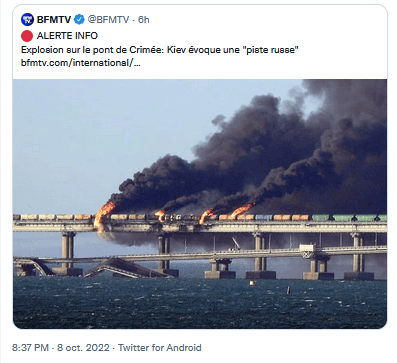The width and height of the screenshot is (397, 363).
Task: Click the dark sea area of the photo
Action: (x=200, y=305)
